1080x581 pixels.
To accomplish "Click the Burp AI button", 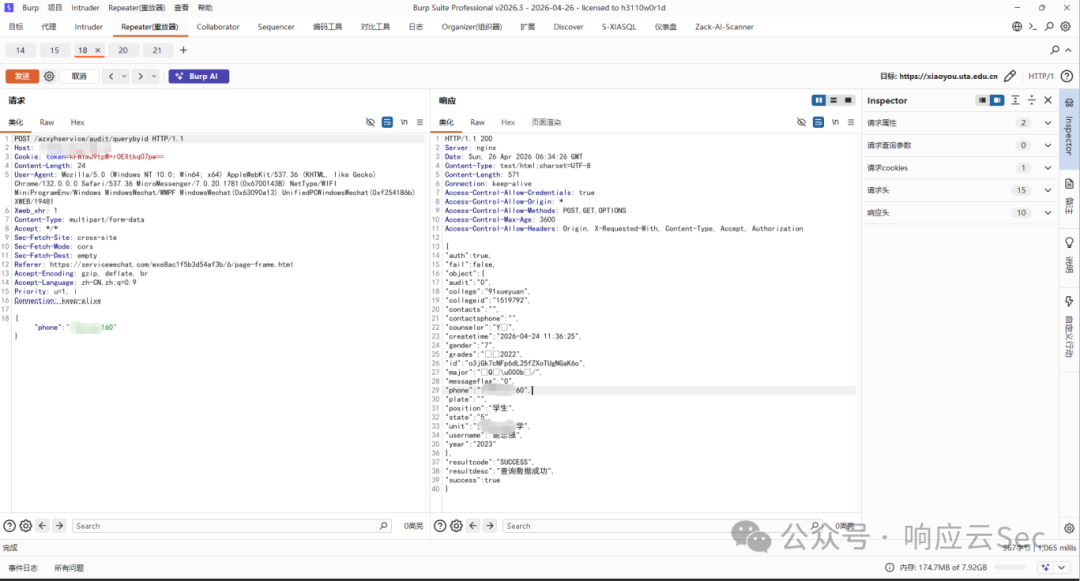I will (198, 76).
